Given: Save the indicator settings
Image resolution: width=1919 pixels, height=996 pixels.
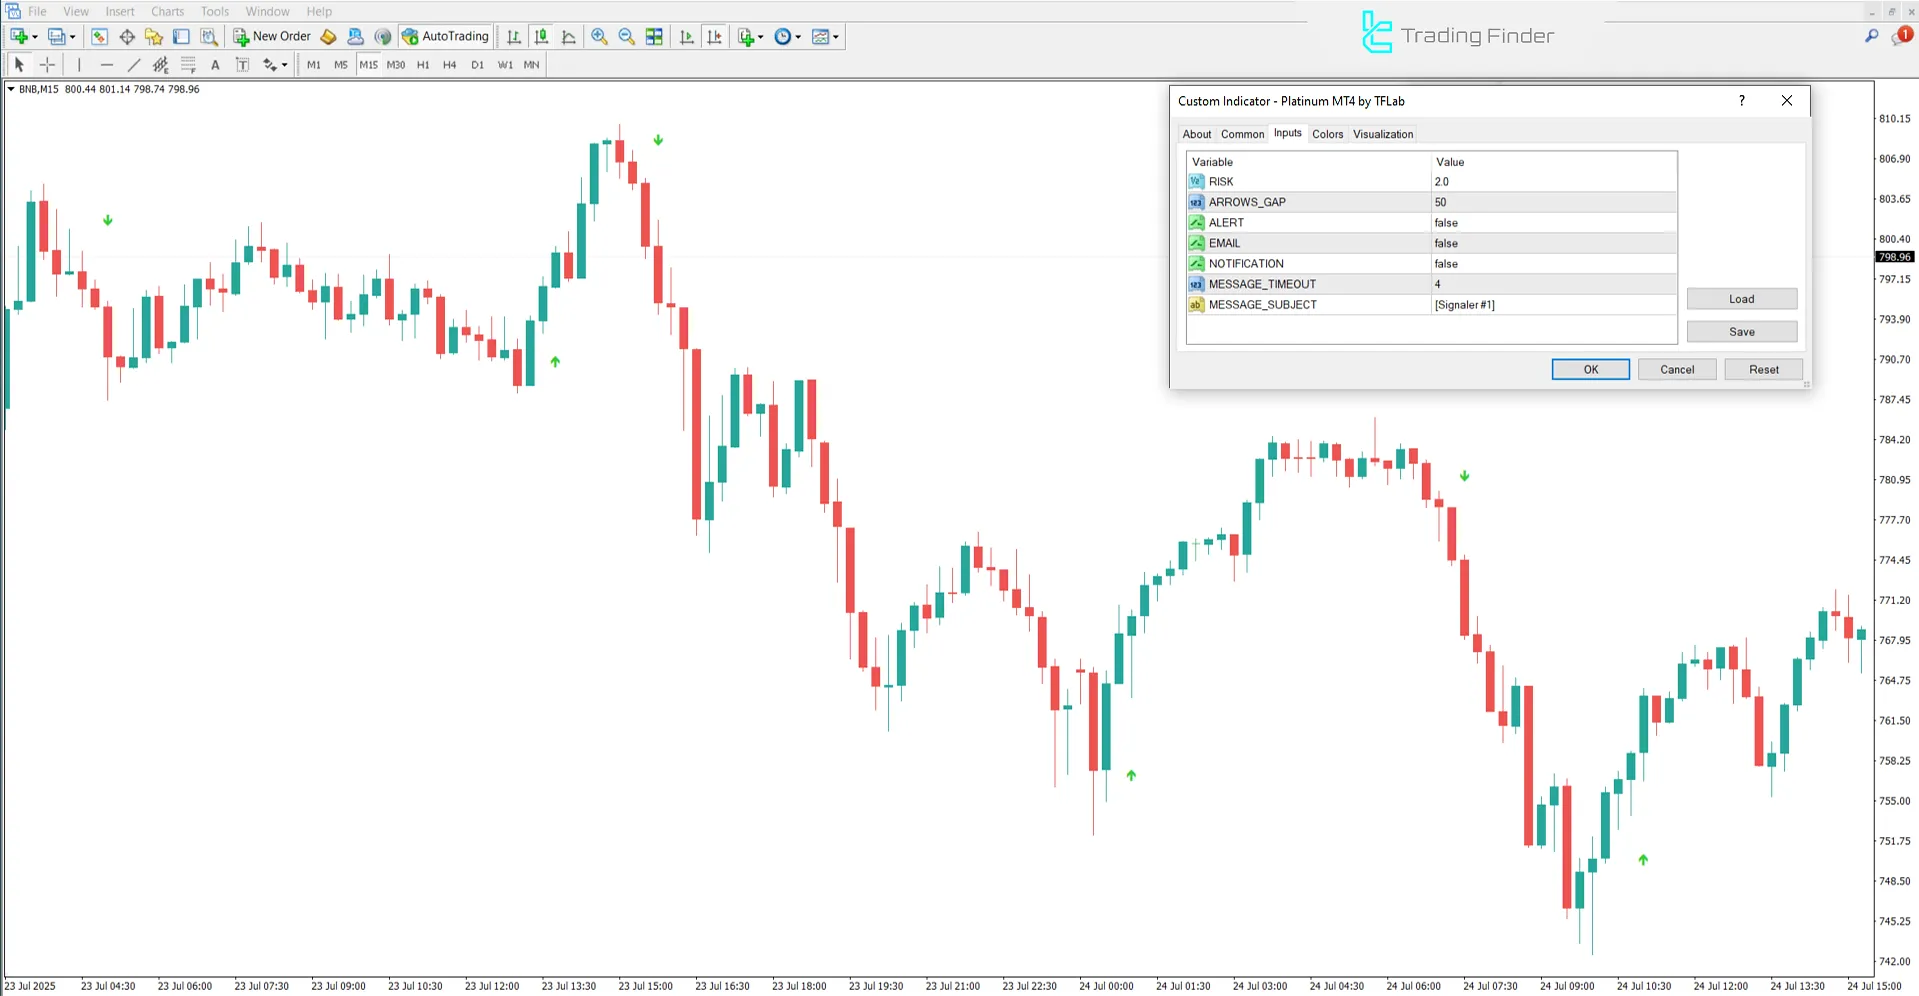Looking at the screenshot, I should (1741, 331).
